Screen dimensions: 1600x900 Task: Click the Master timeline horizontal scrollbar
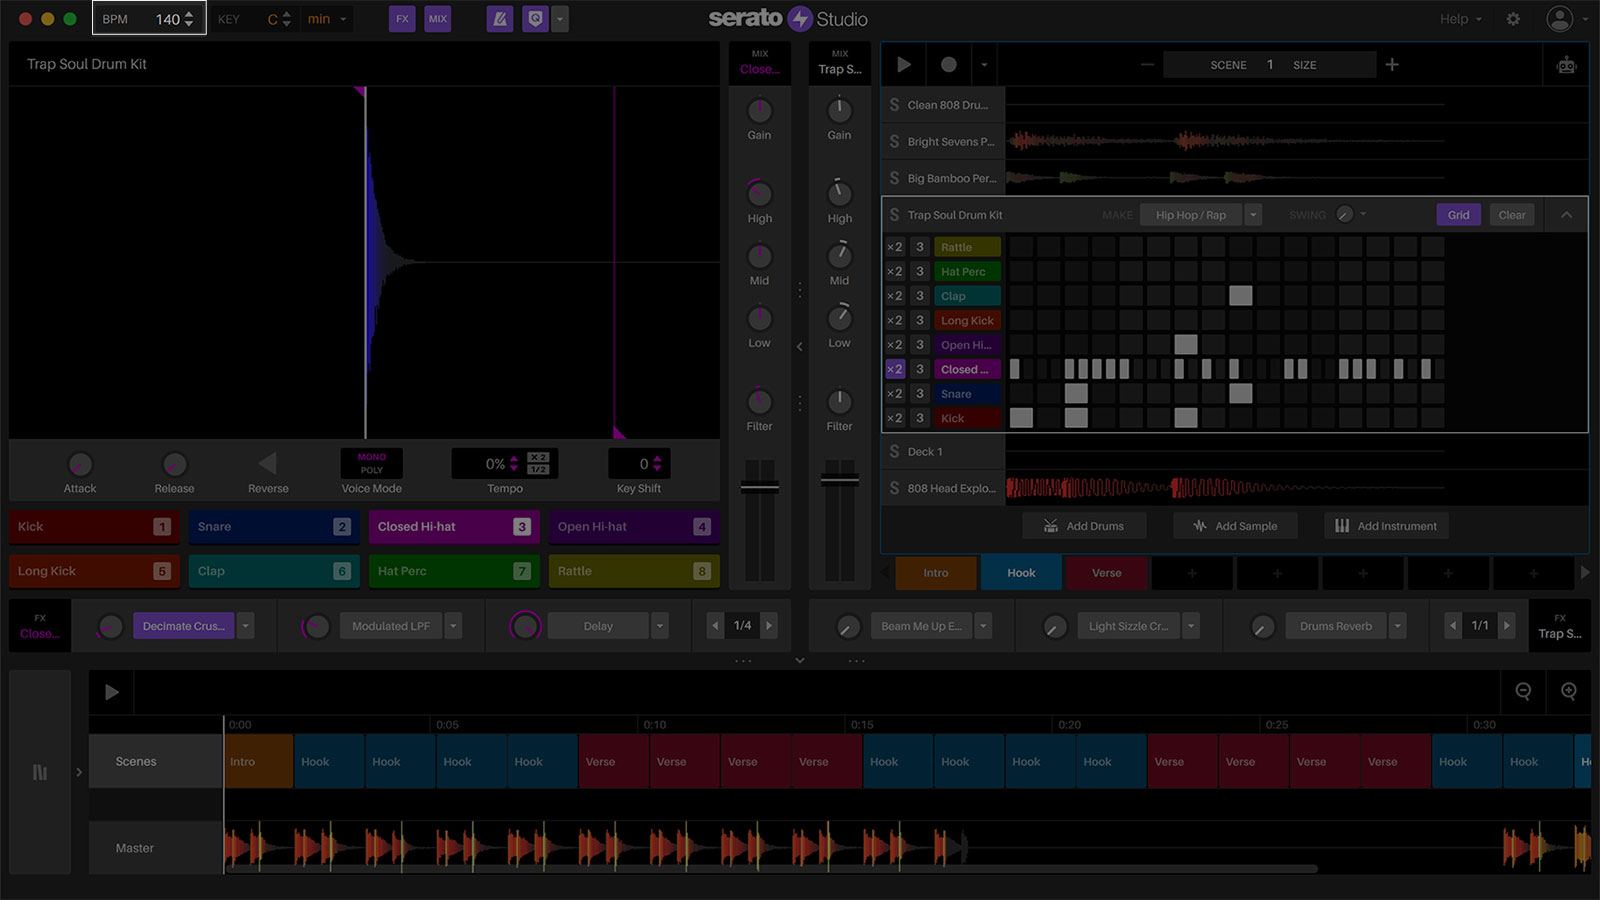click(771, 869)
